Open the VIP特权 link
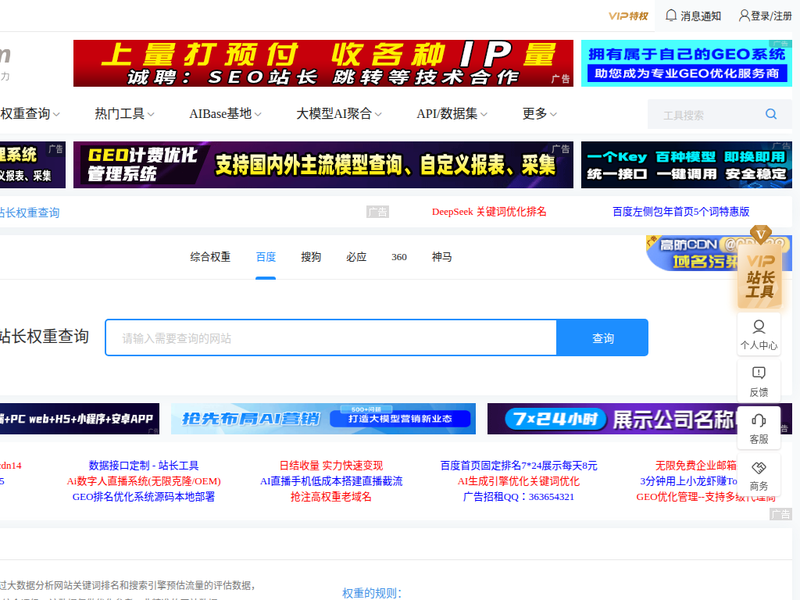800x600 pixels. click(628, 16)
